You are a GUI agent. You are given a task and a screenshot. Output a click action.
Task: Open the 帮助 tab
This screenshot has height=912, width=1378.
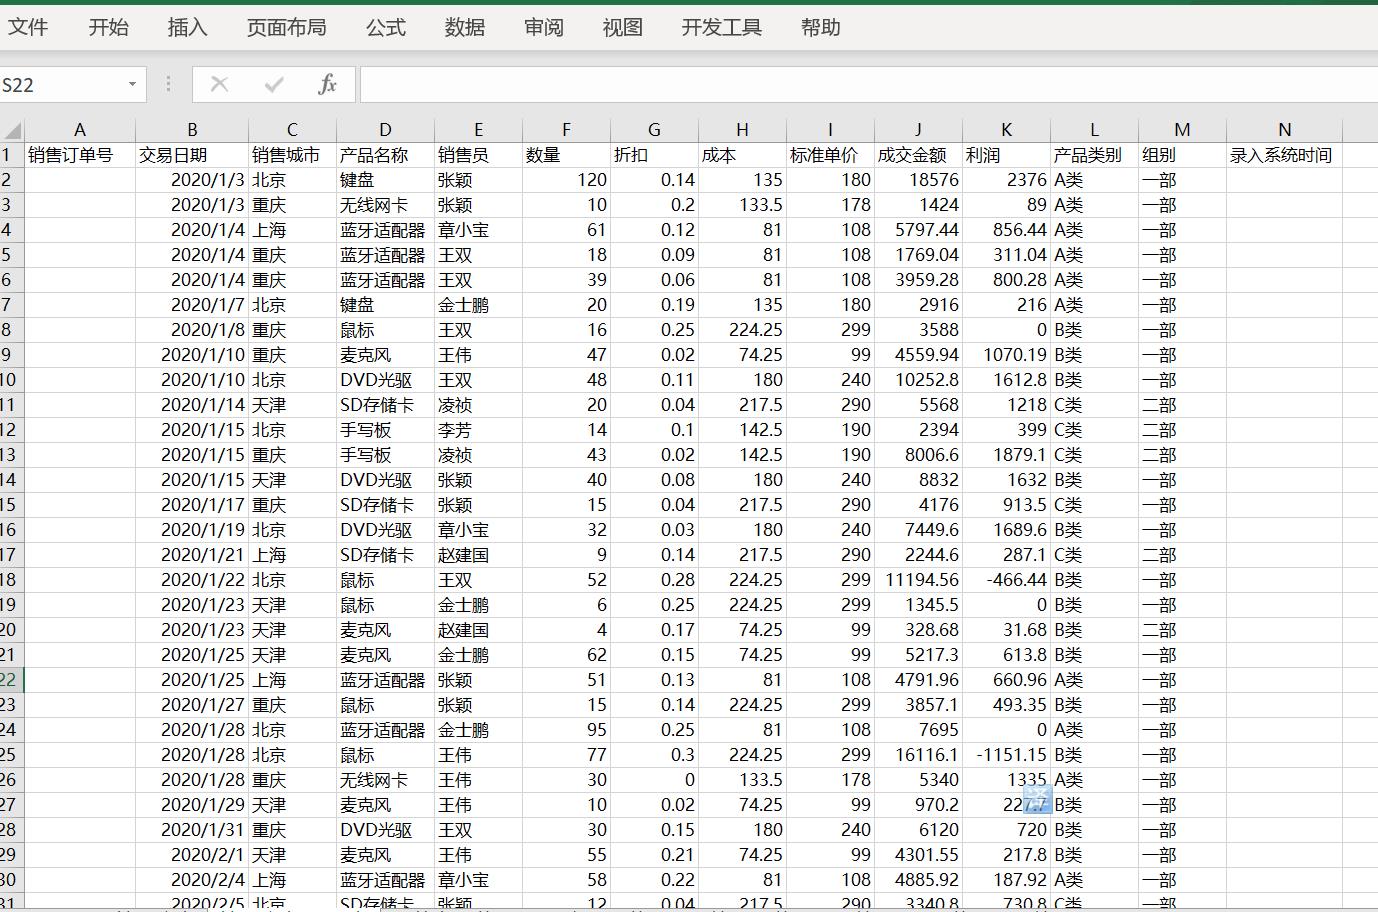[820, 28]
